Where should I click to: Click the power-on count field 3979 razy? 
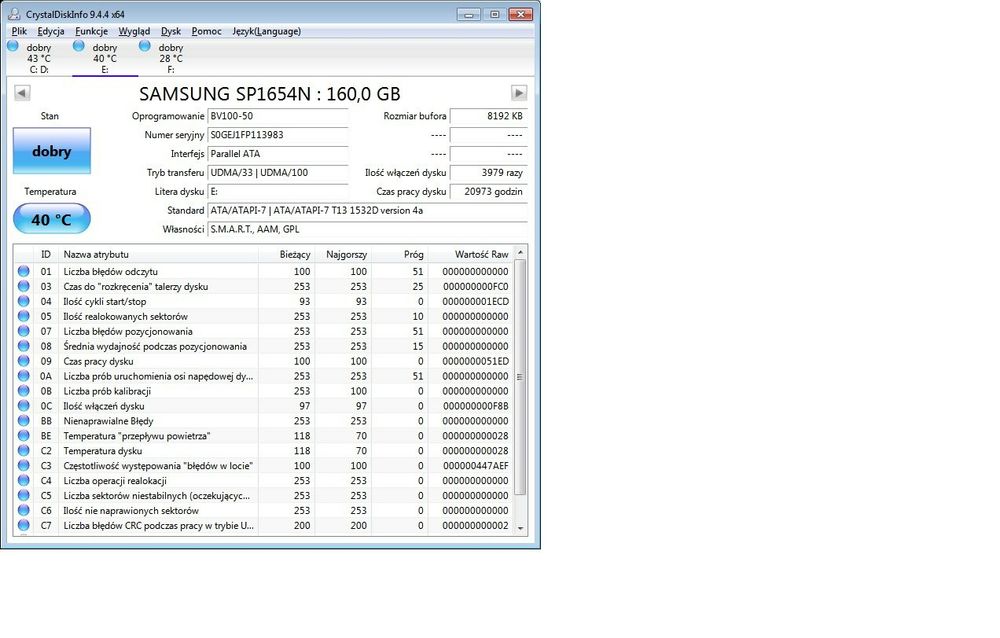click(489, 172)
